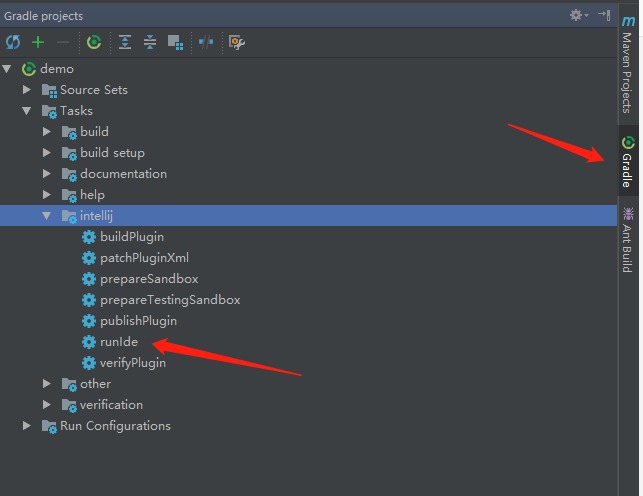The width and height of the screenshot is (643, 496).
Task: Expand the verification group
Action: pyautogui.click(x=47, y=405)
